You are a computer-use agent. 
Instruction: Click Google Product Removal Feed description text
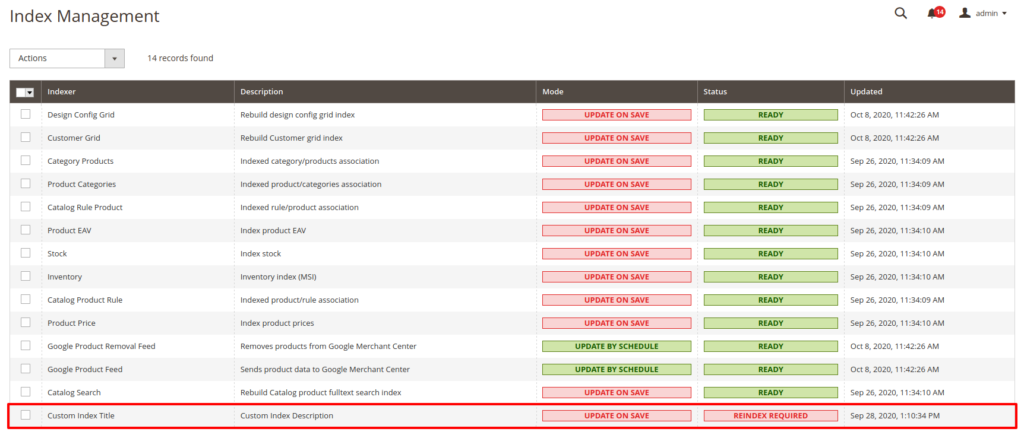(328, 346)
